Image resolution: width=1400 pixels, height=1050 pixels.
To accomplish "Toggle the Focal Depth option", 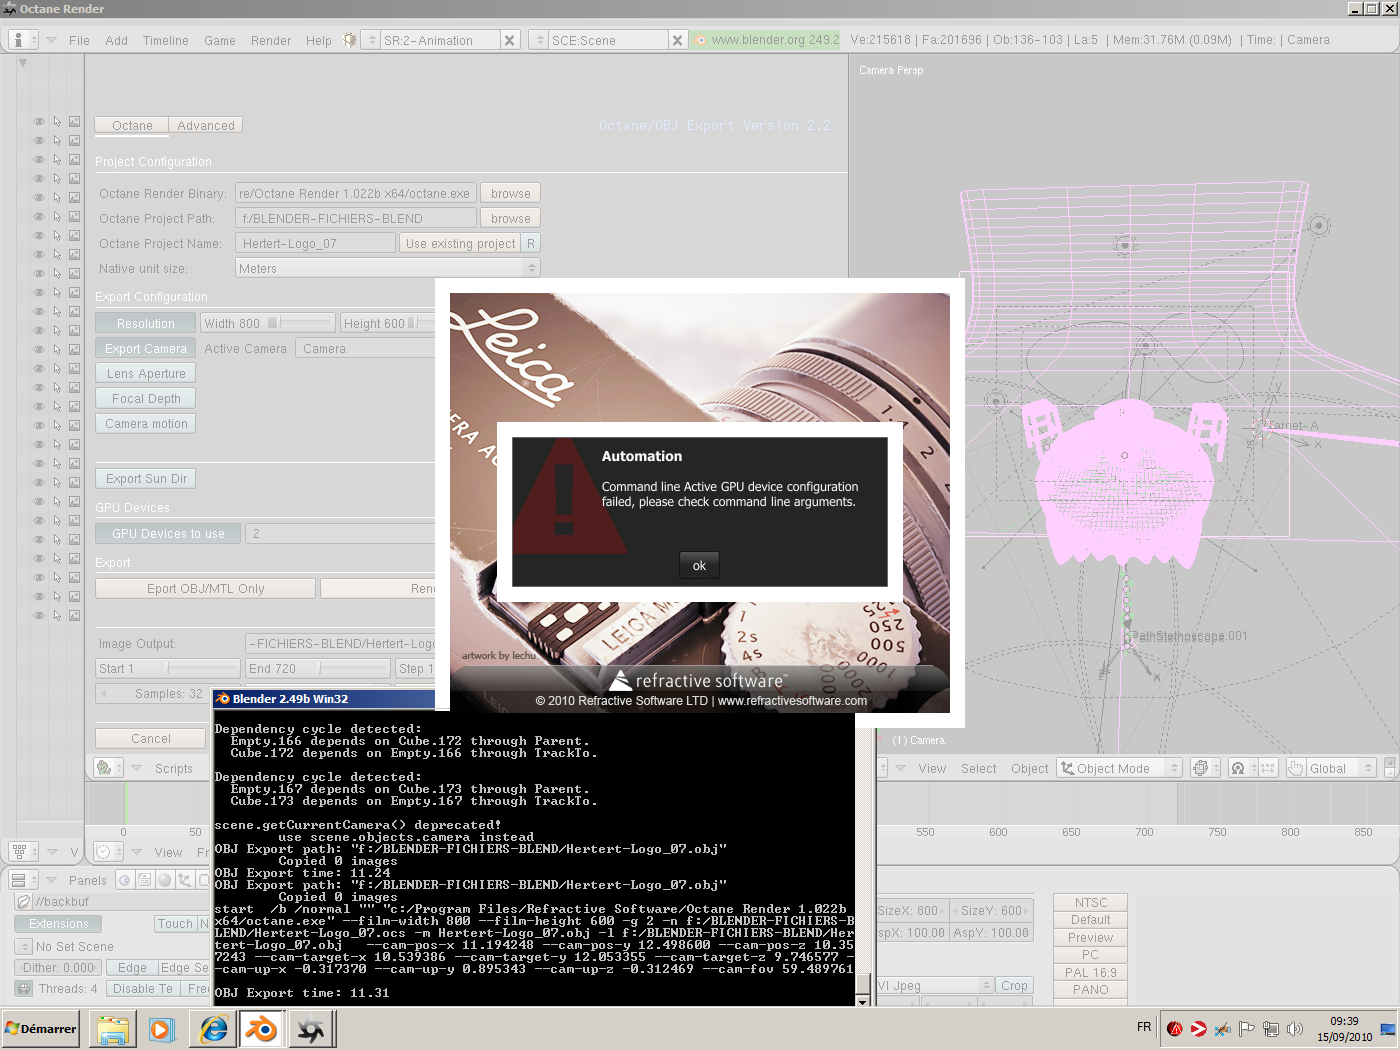I will tap(146, 398).
